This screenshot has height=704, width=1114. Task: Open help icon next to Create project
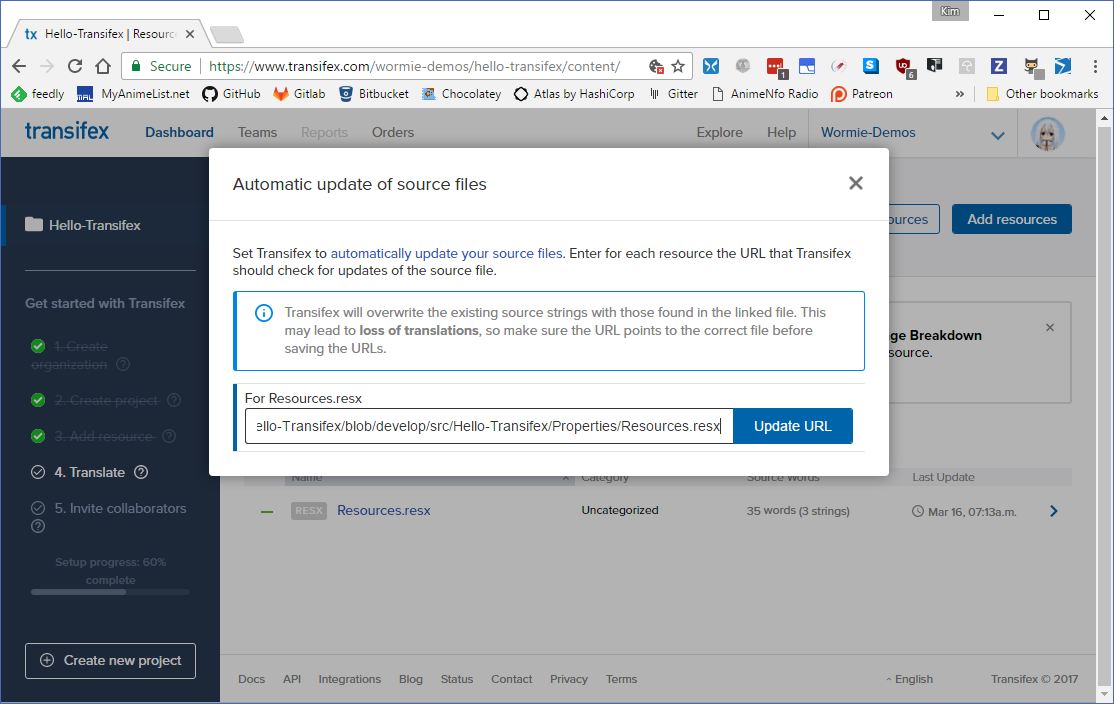coord(174,400)
